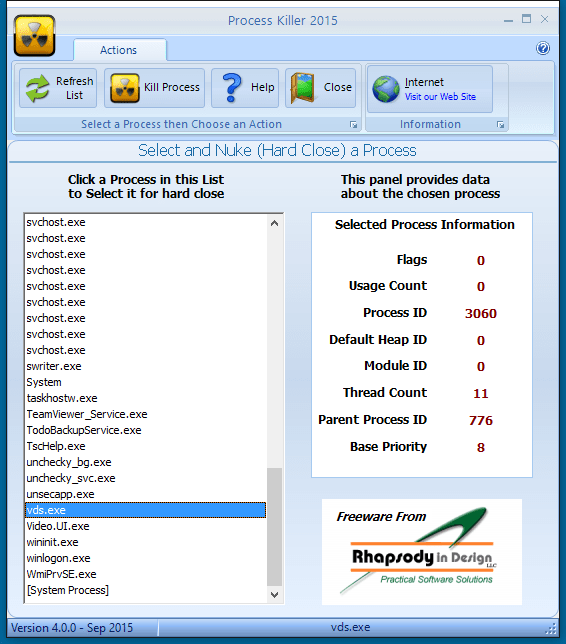Image resolution: width=566 pixels, height=644 pixels.
Task: Click the Internet globe icon
Action: 386,89
